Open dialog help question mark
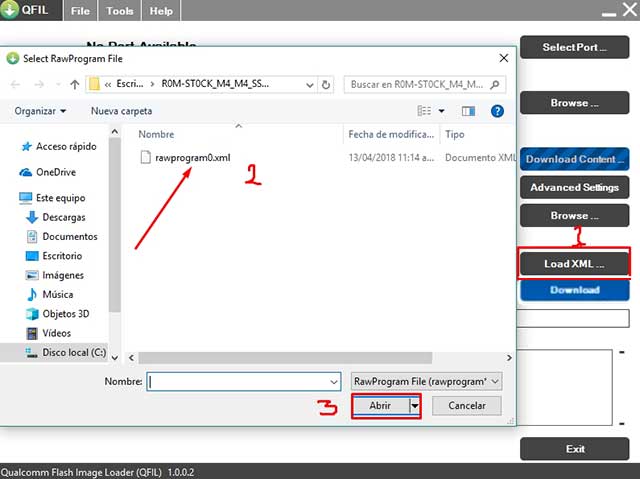640x479 pixels. click(x=497, y=111)
